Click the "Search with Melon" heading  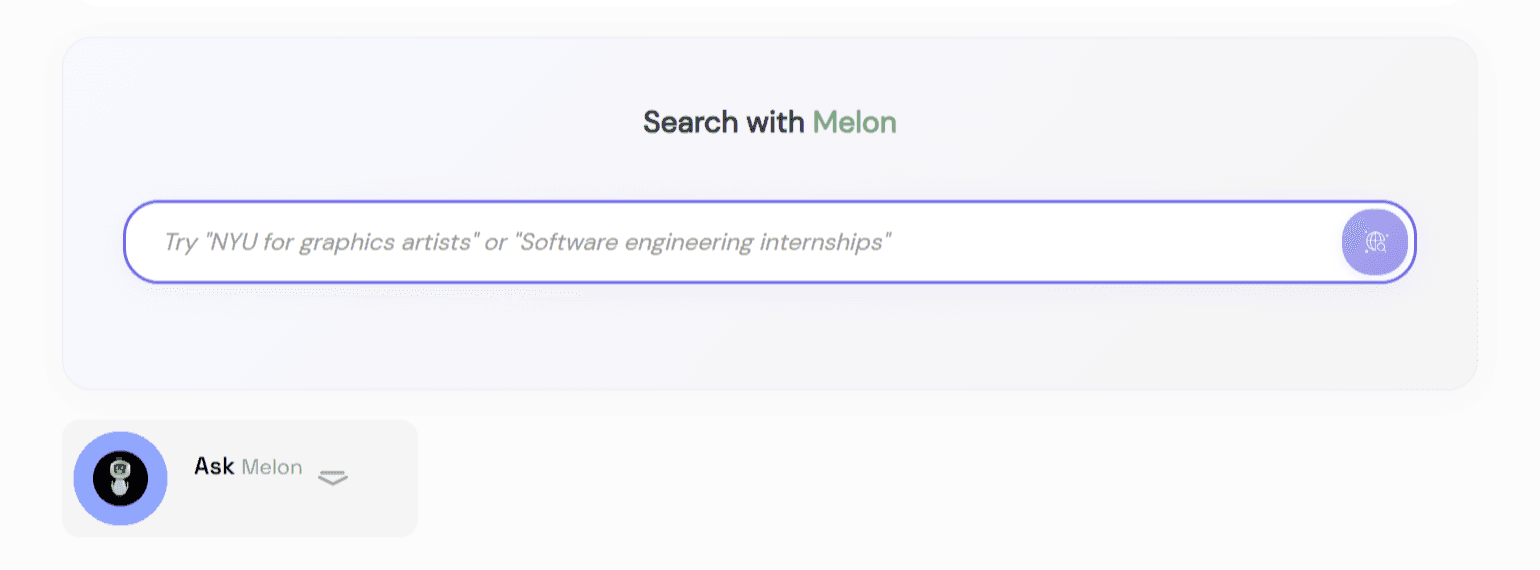pyautogui.click(x=769, y=122)
